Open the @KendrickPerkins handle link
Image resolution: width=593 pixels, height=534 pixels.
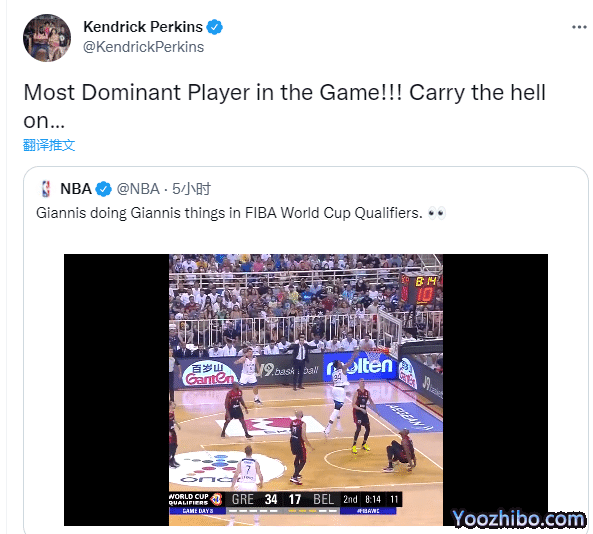[143, 47]
